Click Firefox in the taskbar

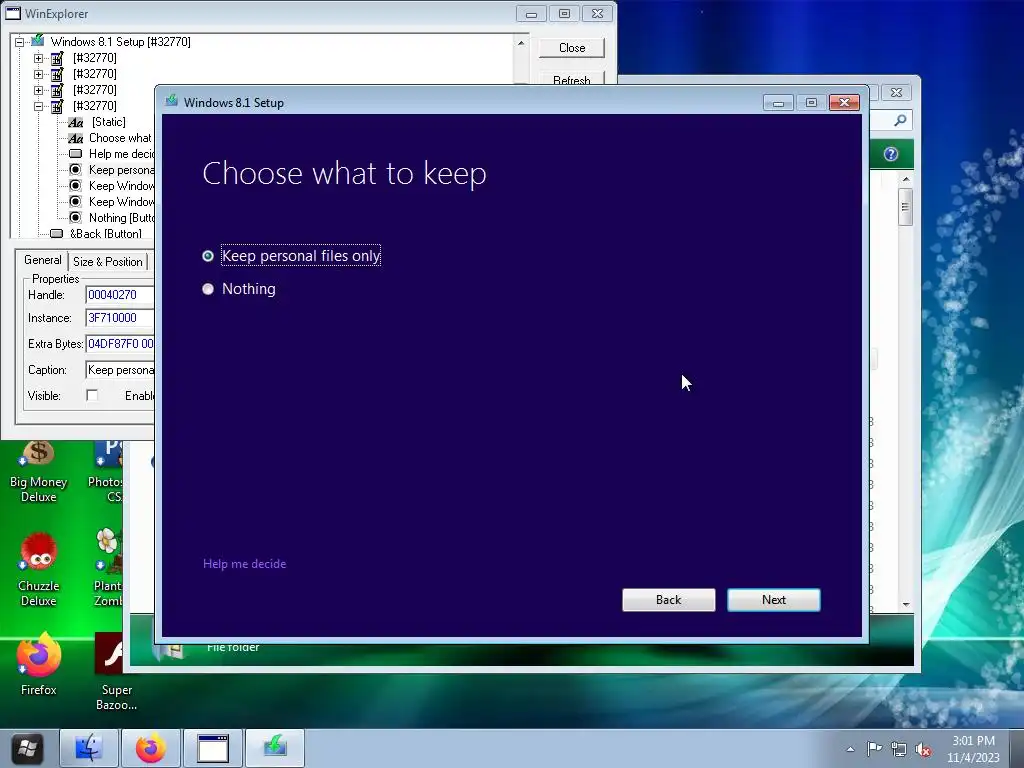click(150, 748)
